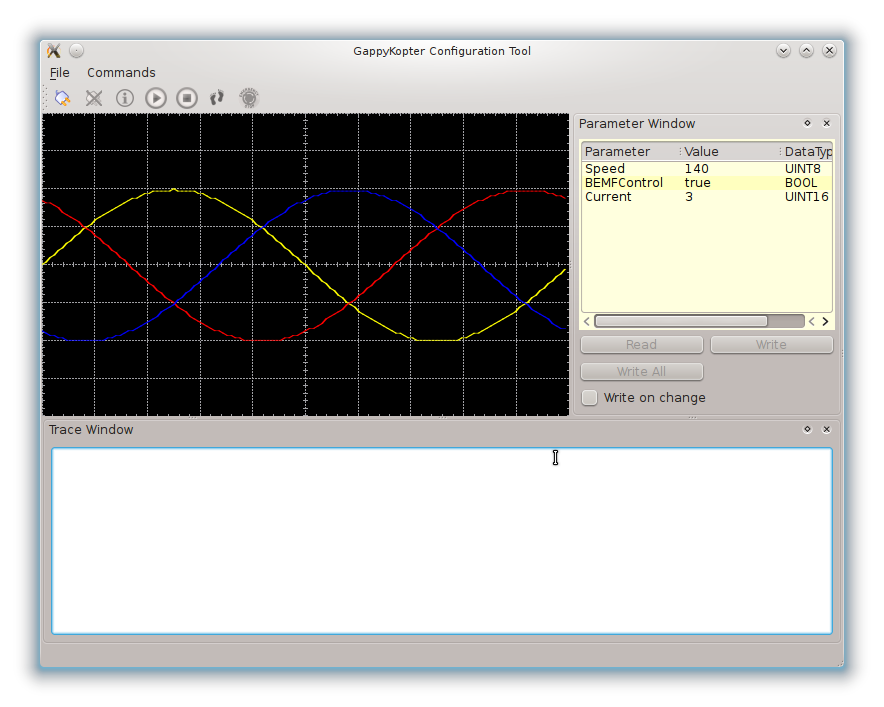Click the Current value 3
The width and height of the screenshot is (884, 707).
click(x=689, y=197)
